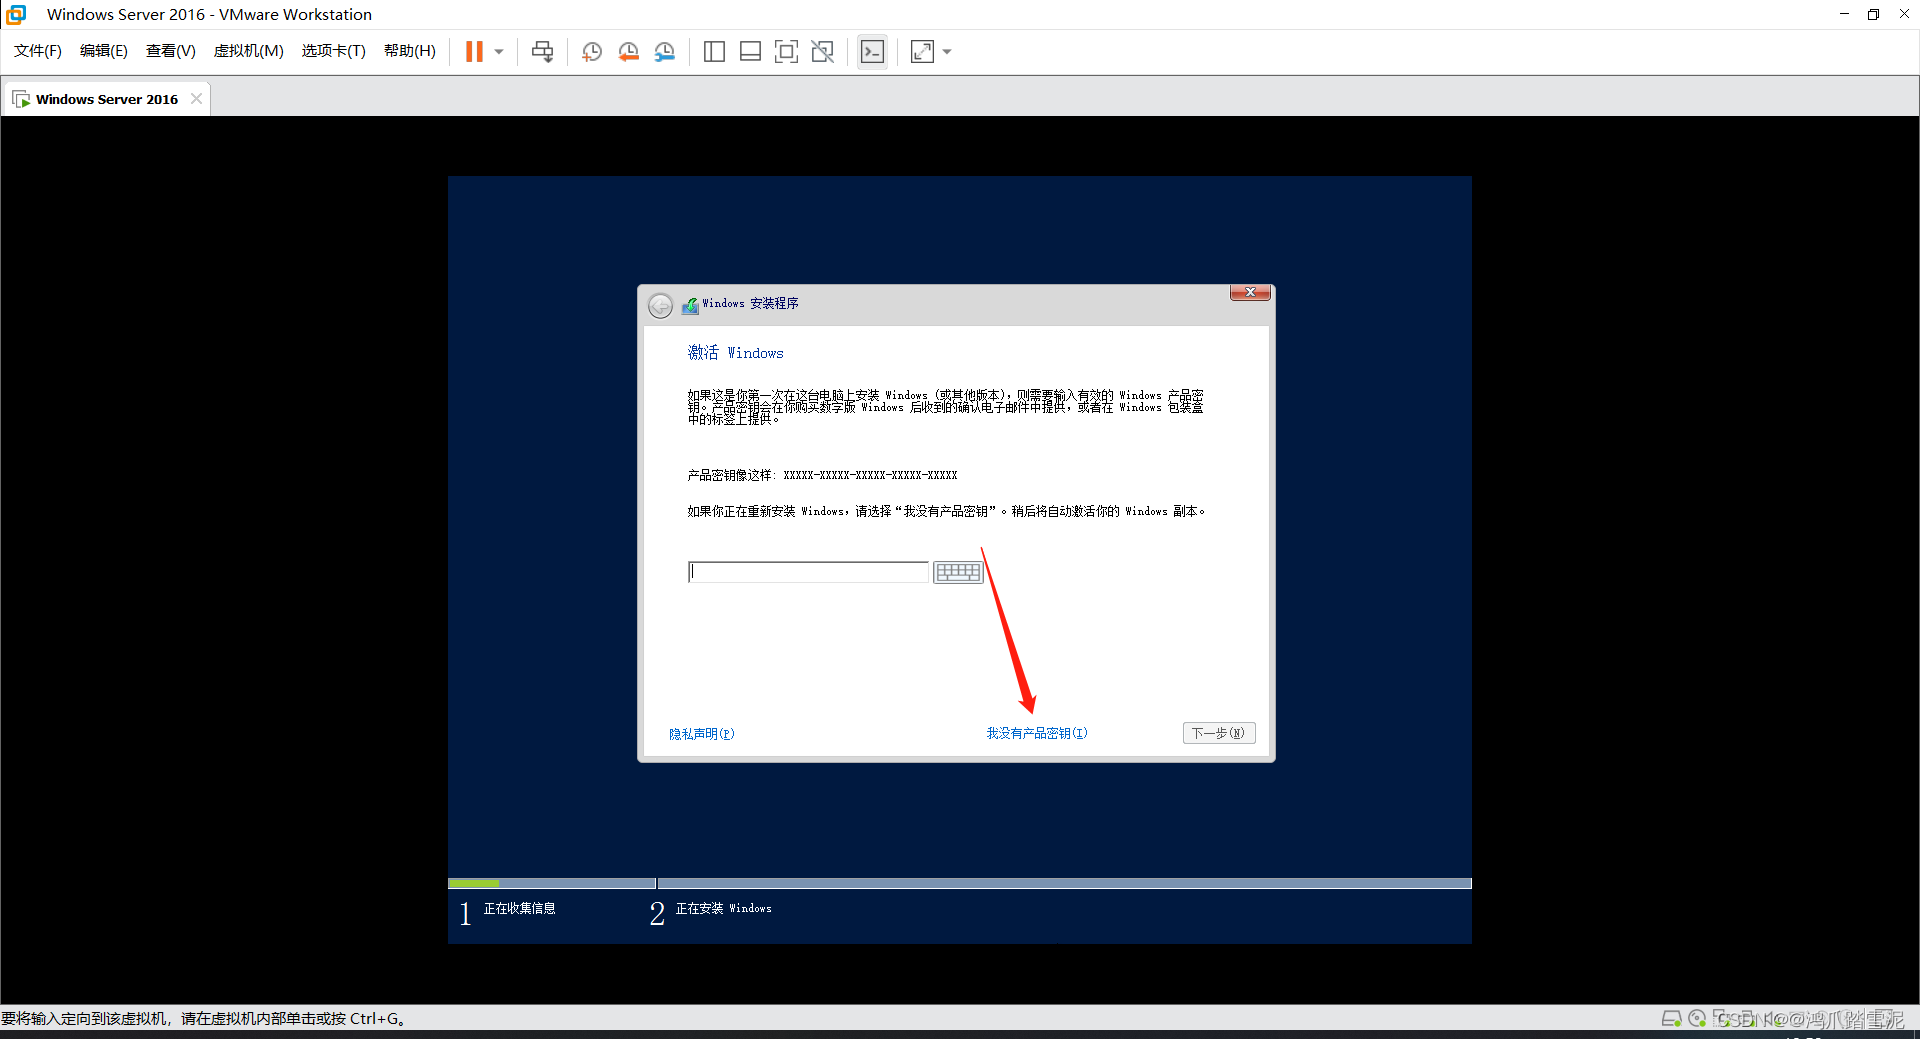Open the console view icon
The width and height of the screenshot is (1920, 1039).
[872, 51]
